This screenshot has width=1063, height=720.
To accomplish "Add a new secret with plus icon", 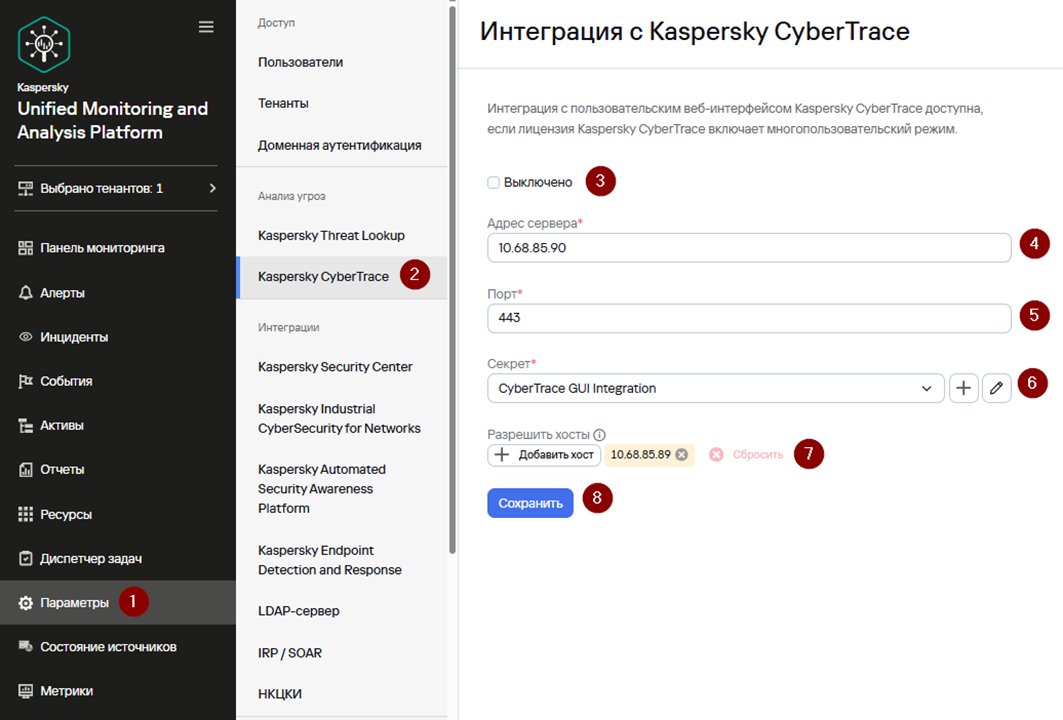I will (963, 388).
